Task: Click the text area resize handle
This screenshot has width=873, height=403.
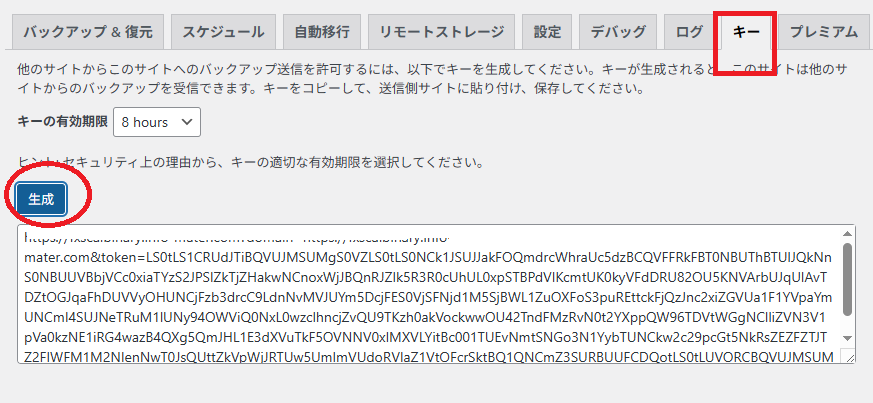Action: [x=849, y=357]
